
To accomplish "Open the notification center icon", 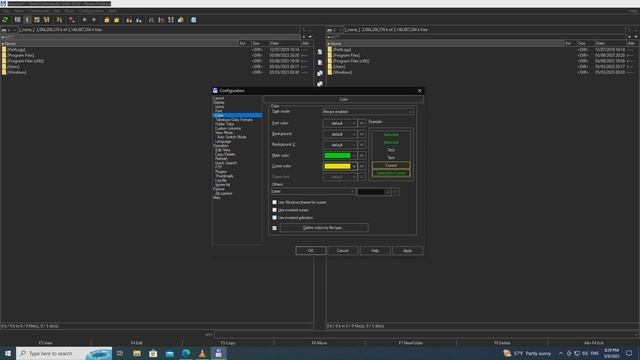I will pos(629,353).
